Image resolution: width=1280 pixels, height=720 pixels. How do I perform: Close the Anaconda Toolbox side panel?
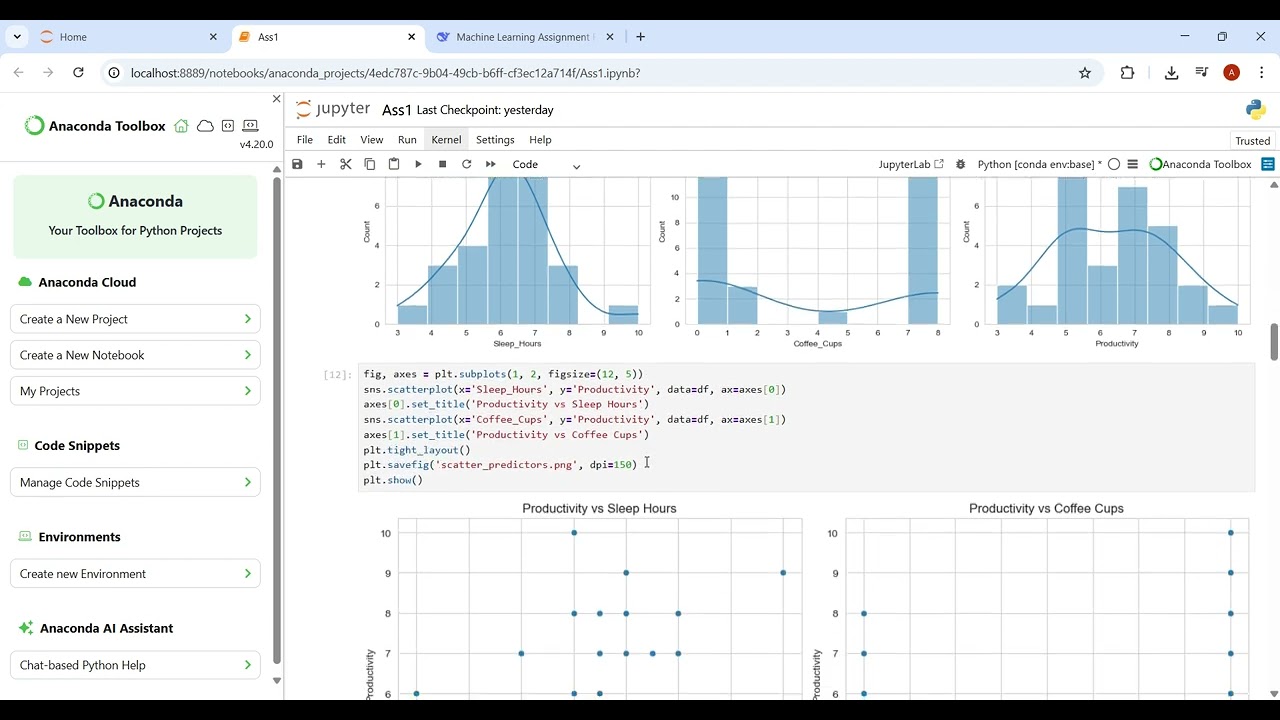[277, 99]
